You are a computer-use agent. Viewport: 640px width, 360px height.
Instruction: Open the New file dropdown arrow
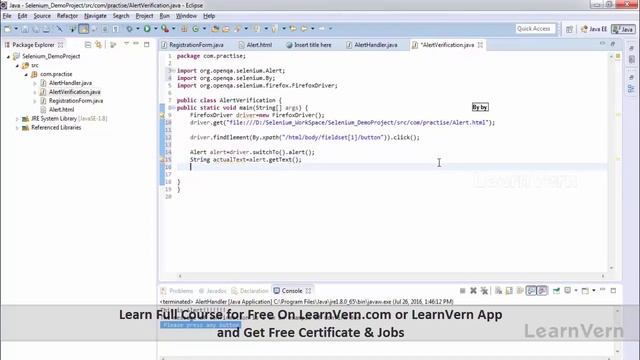[16, 29]
